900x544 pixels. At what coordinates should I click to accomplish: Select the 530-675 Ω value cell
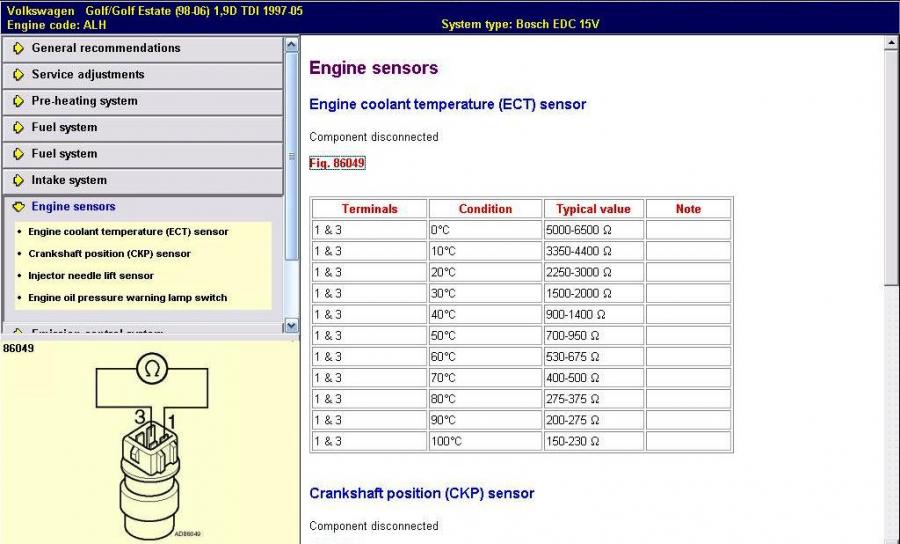(x=593, y=357)
